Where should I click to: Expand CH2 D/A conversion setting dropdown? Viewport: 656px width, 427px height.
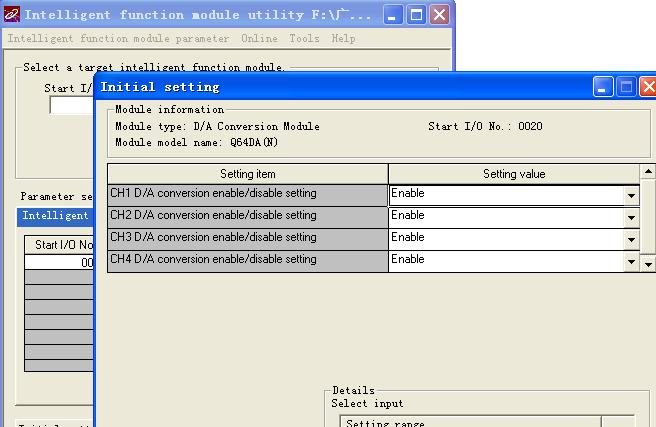coord(631,217)
